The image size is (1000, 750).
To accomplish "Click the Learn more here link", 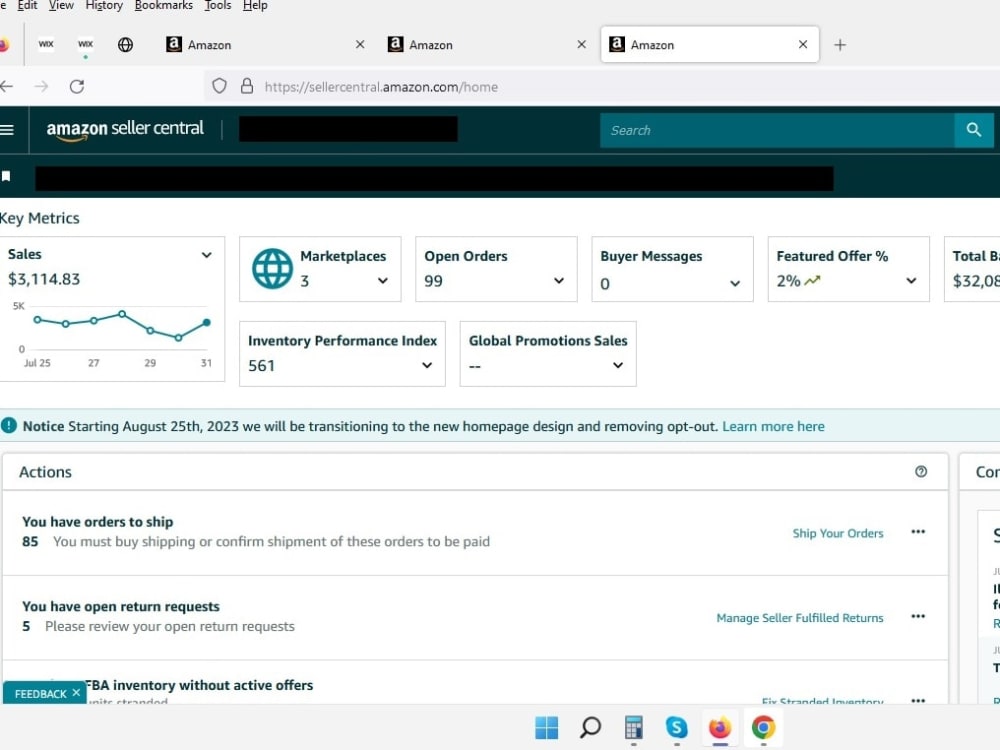I will (x=773, y=426).
